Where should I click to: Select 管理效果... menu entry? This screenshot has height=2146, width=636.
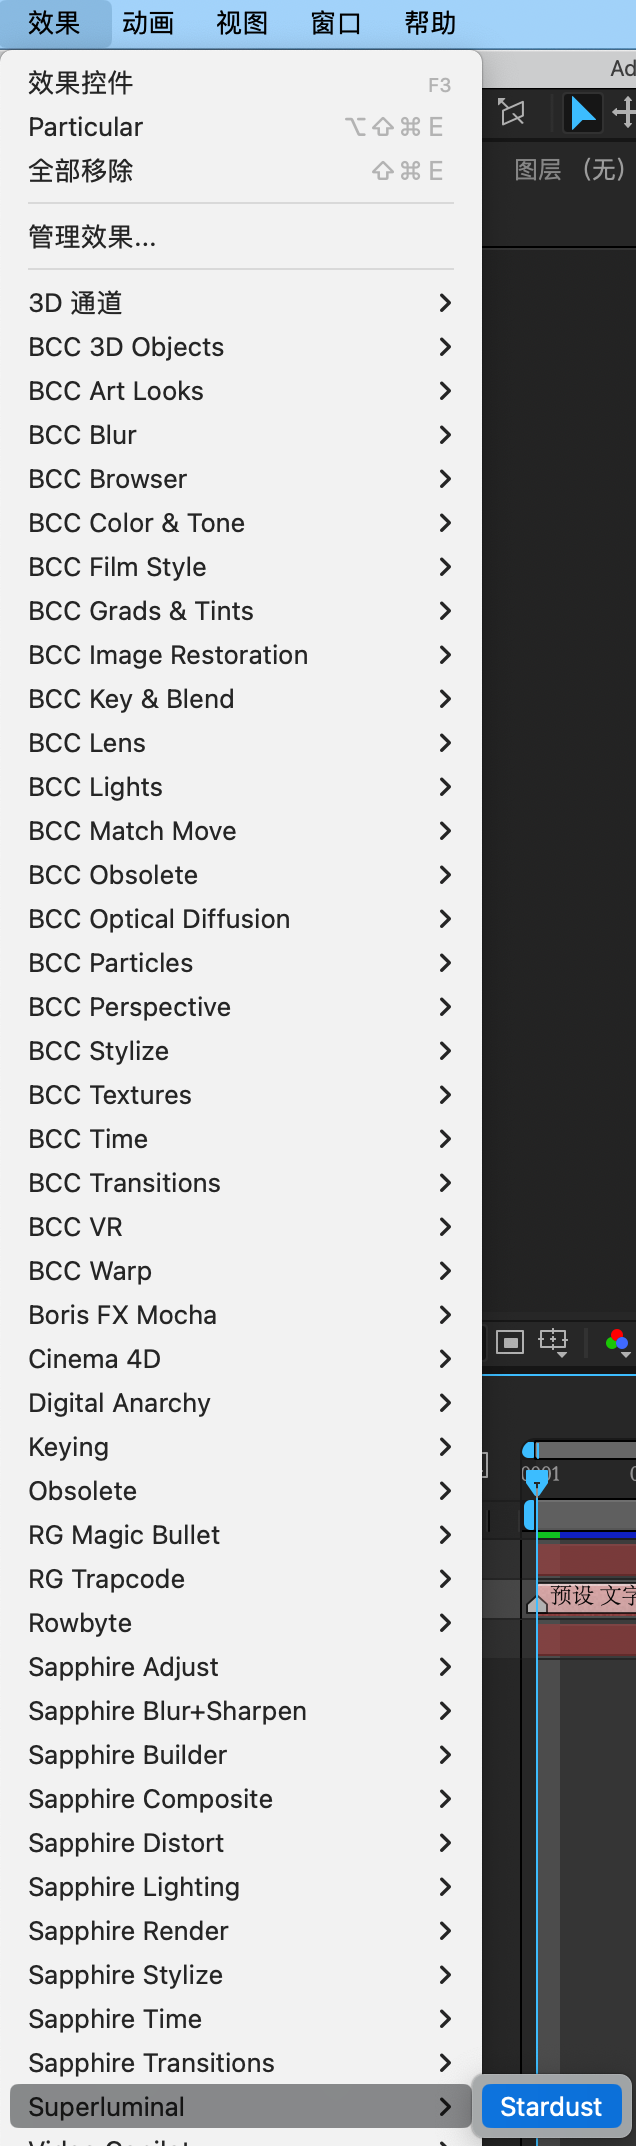[x=92, y=237]
